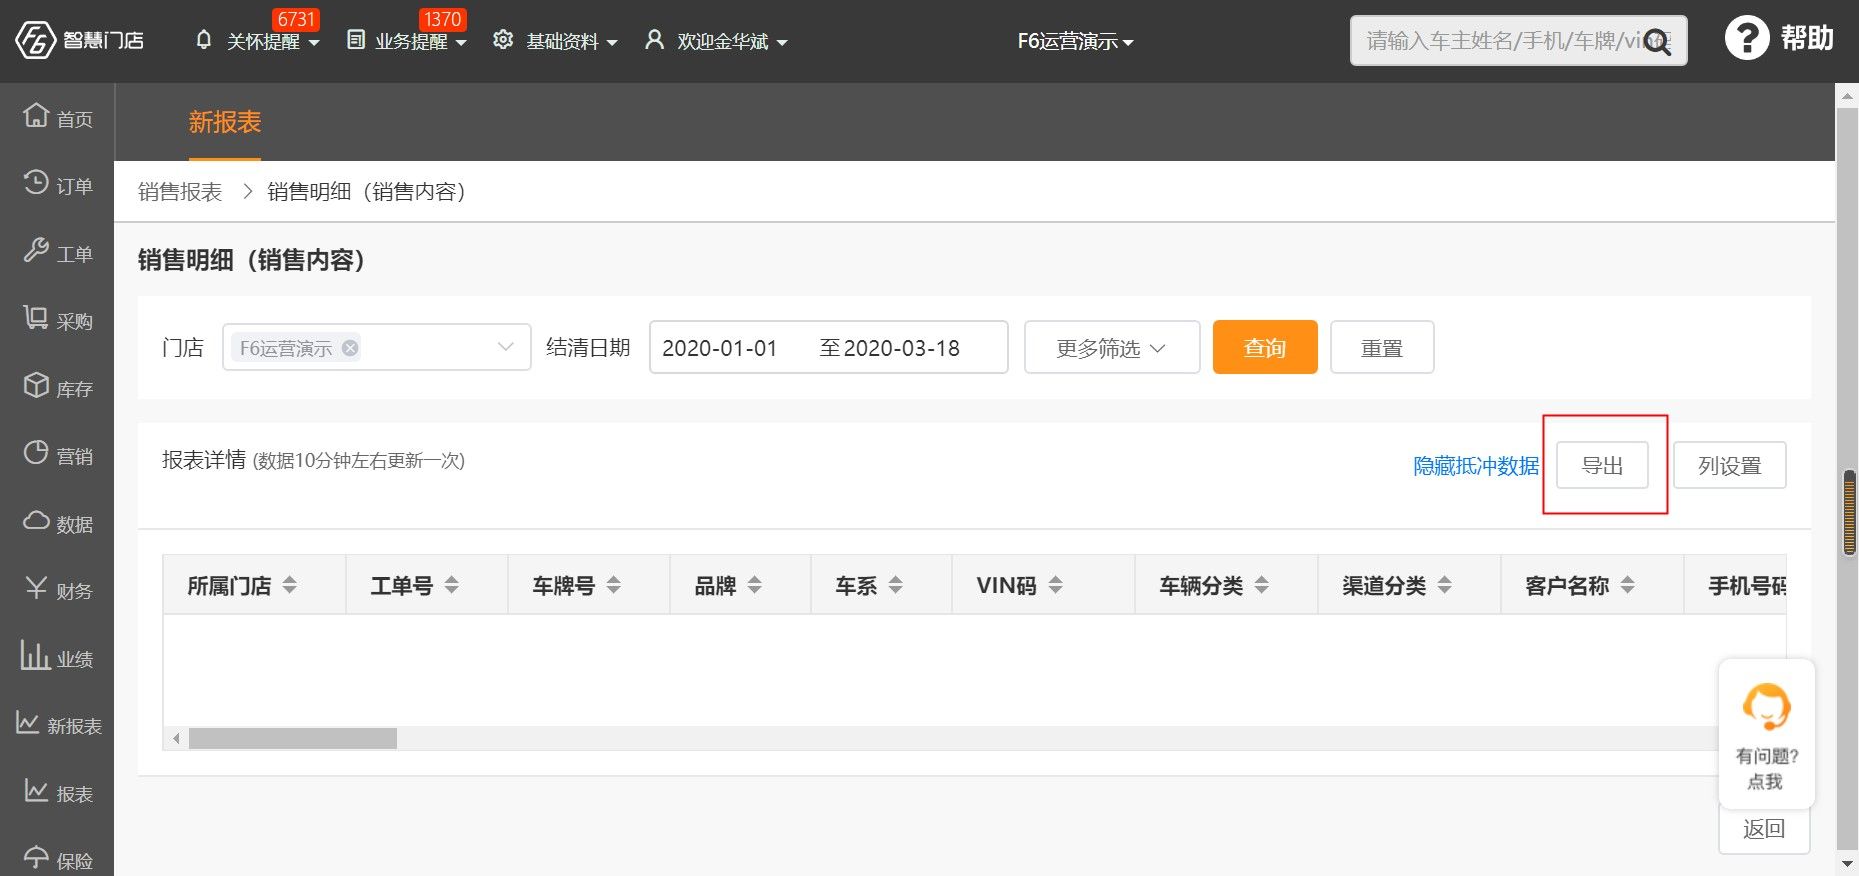This screenshot has height=876, width=1859.
Task: Sort by VIN码 column
Action: pyautogui.click(x=1055, y=585)
